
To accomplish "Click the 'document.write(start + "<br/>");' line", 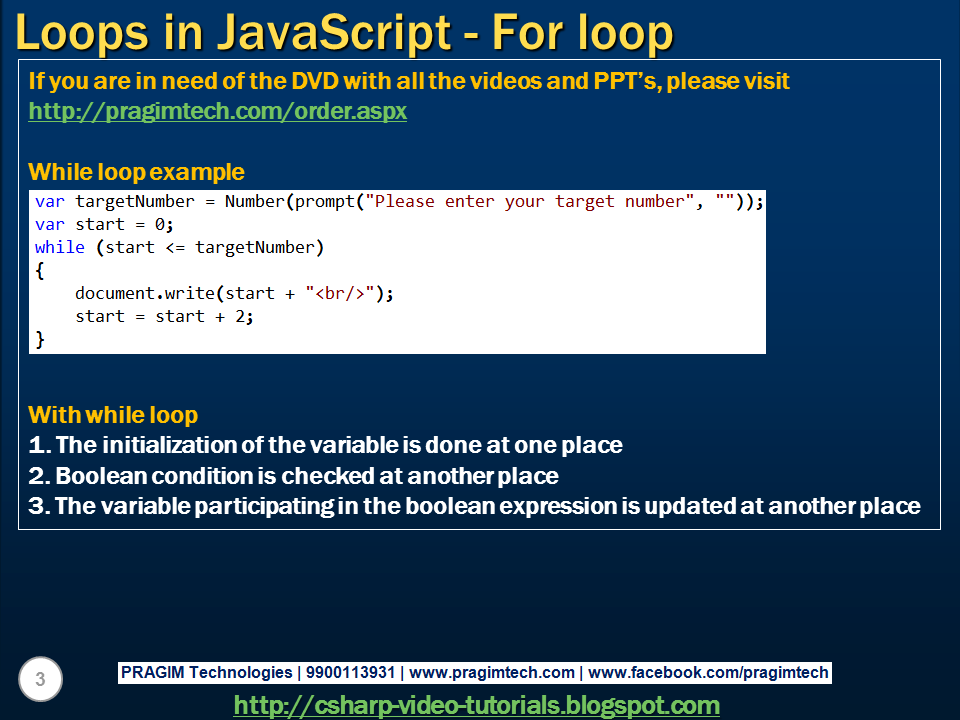I will pos(234,293).
